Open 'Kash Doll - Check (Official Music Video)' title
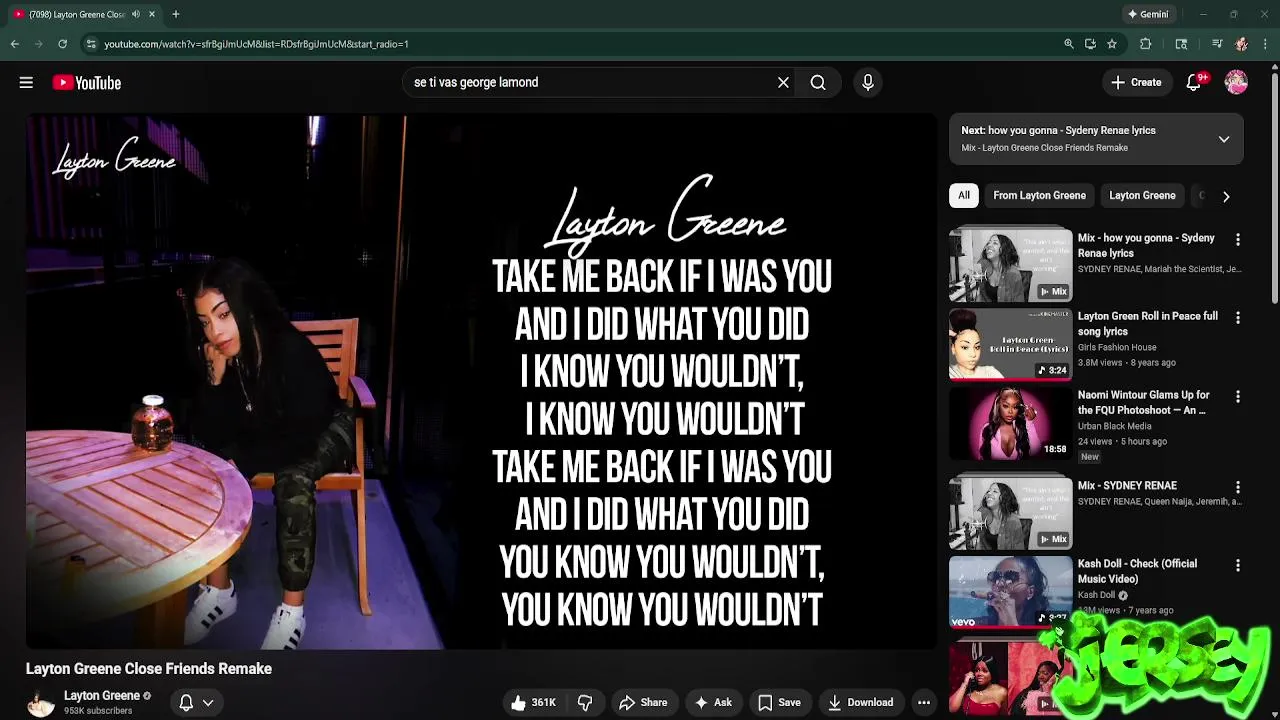Screen dimensions: 1280x720 click(1137, 571)
